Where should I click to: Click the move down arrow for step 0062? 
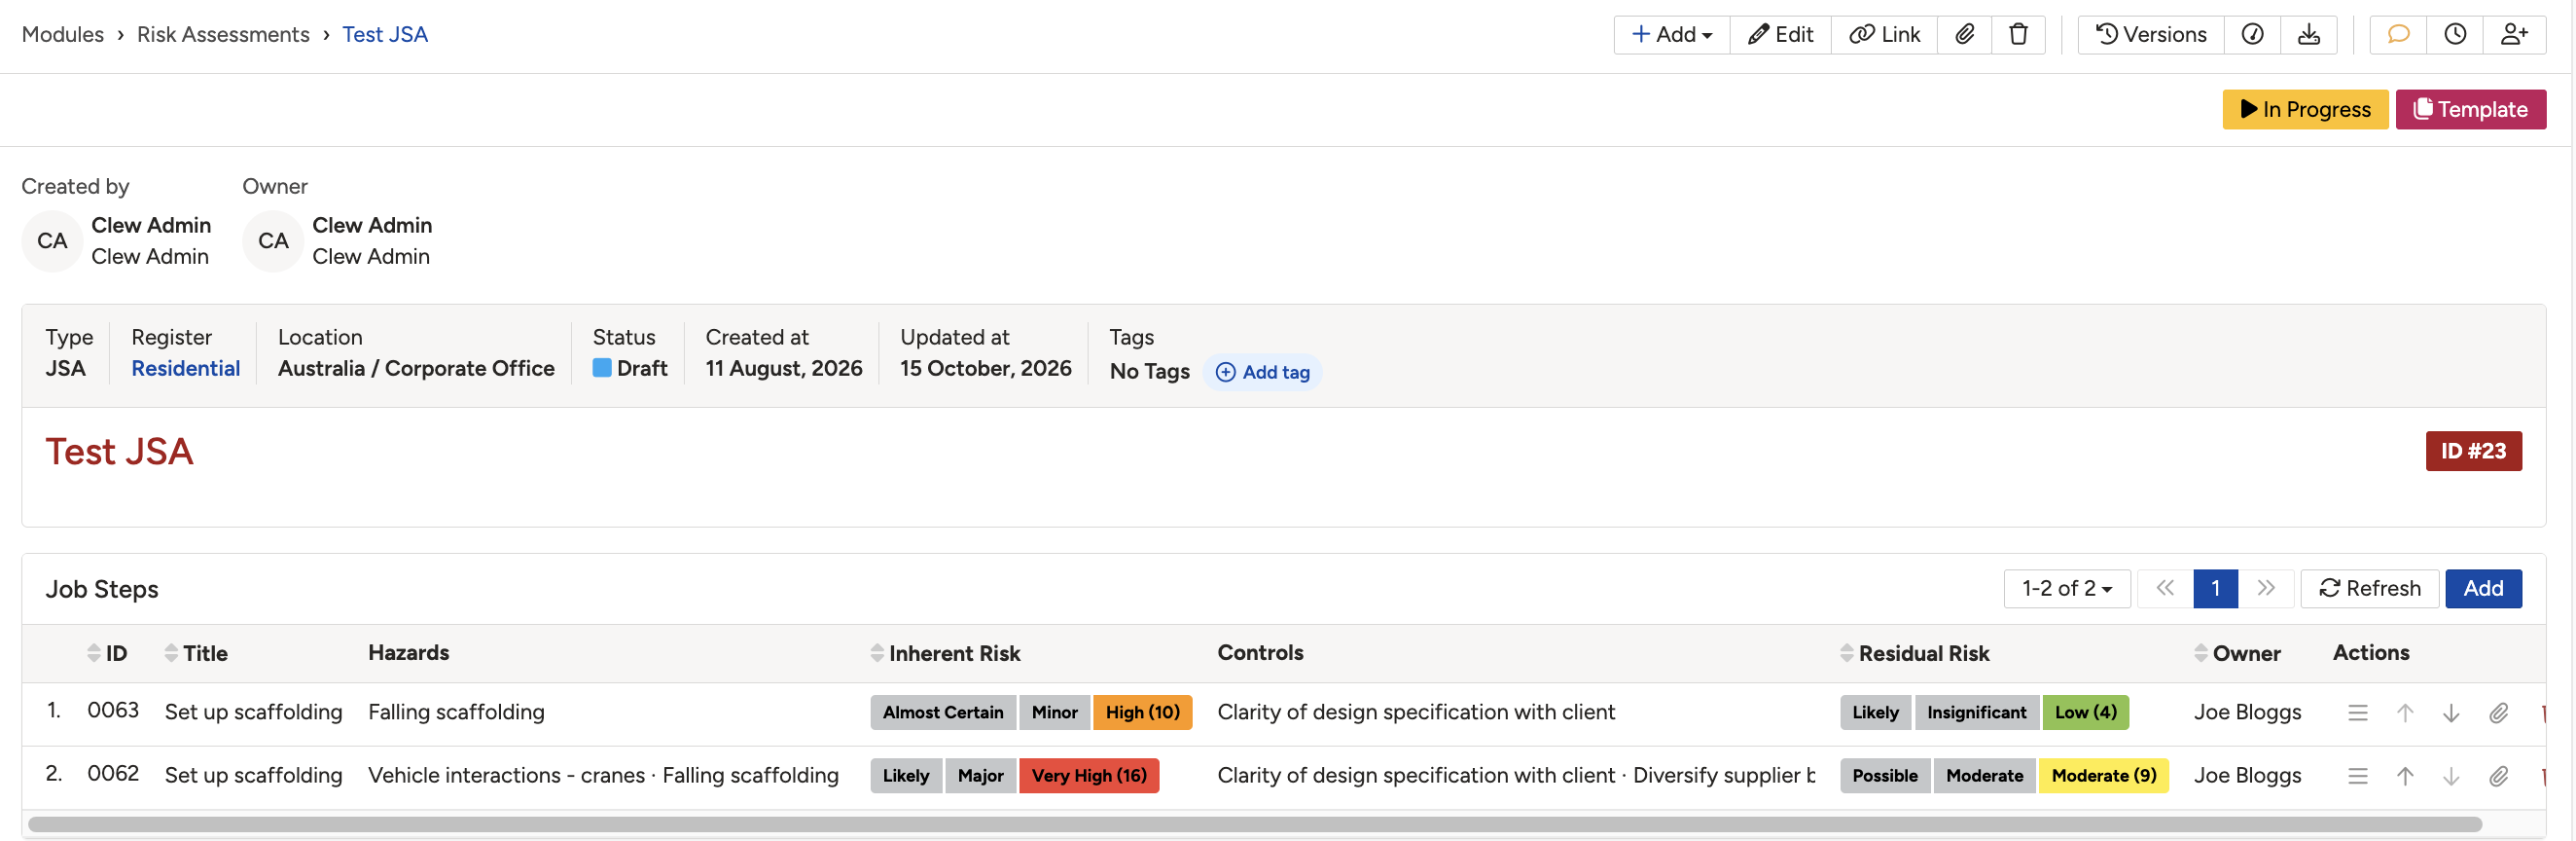click(x=2450, y=777)
